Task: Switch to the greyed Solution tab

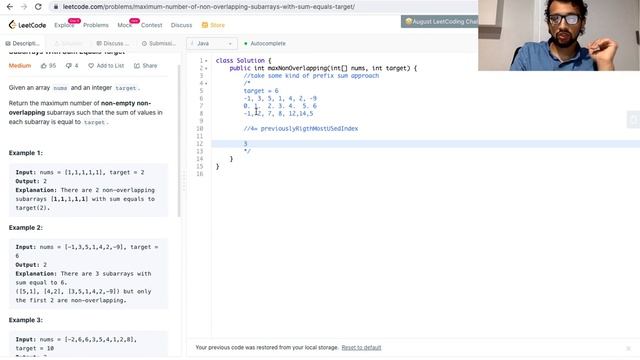Action: [69, 43]
